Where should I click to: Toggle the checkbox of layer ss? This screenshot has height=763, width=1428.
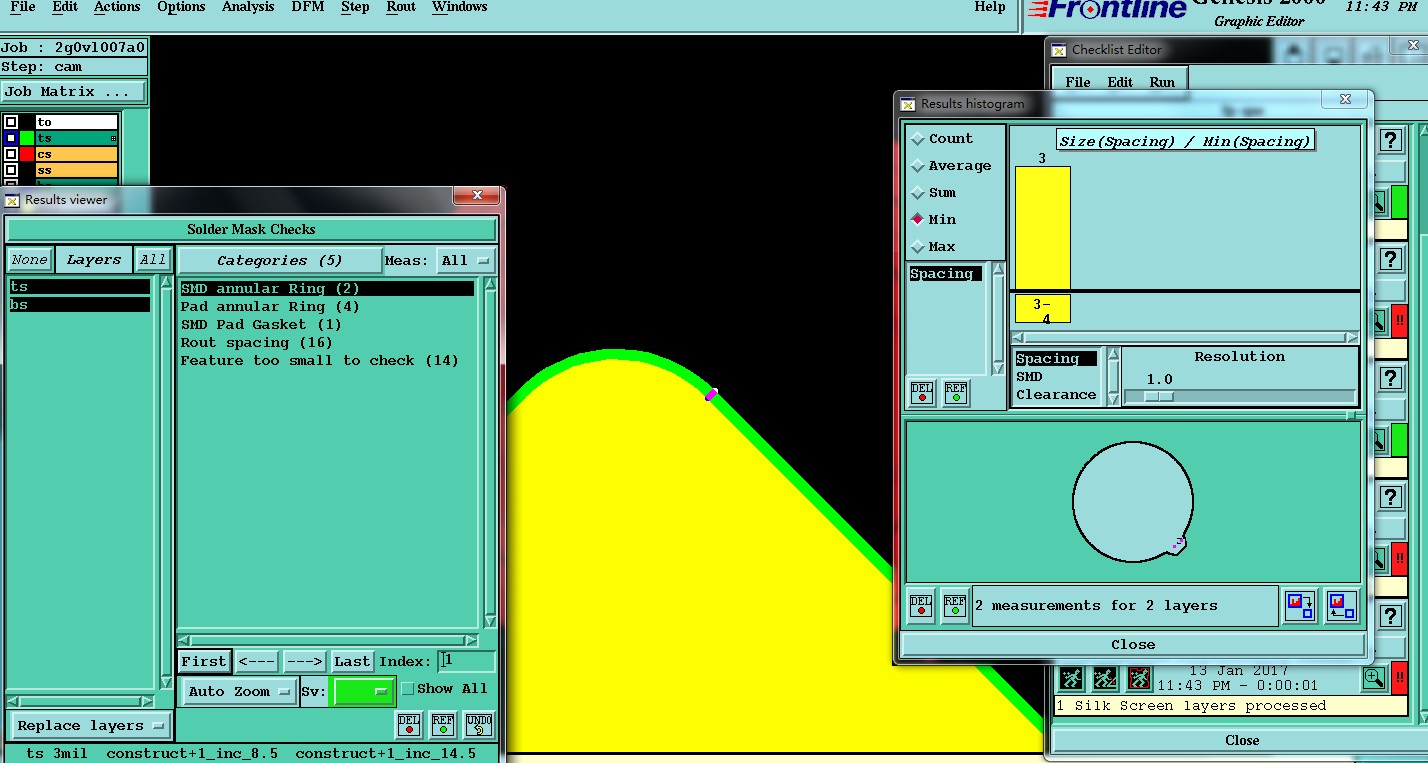[11, 170]
